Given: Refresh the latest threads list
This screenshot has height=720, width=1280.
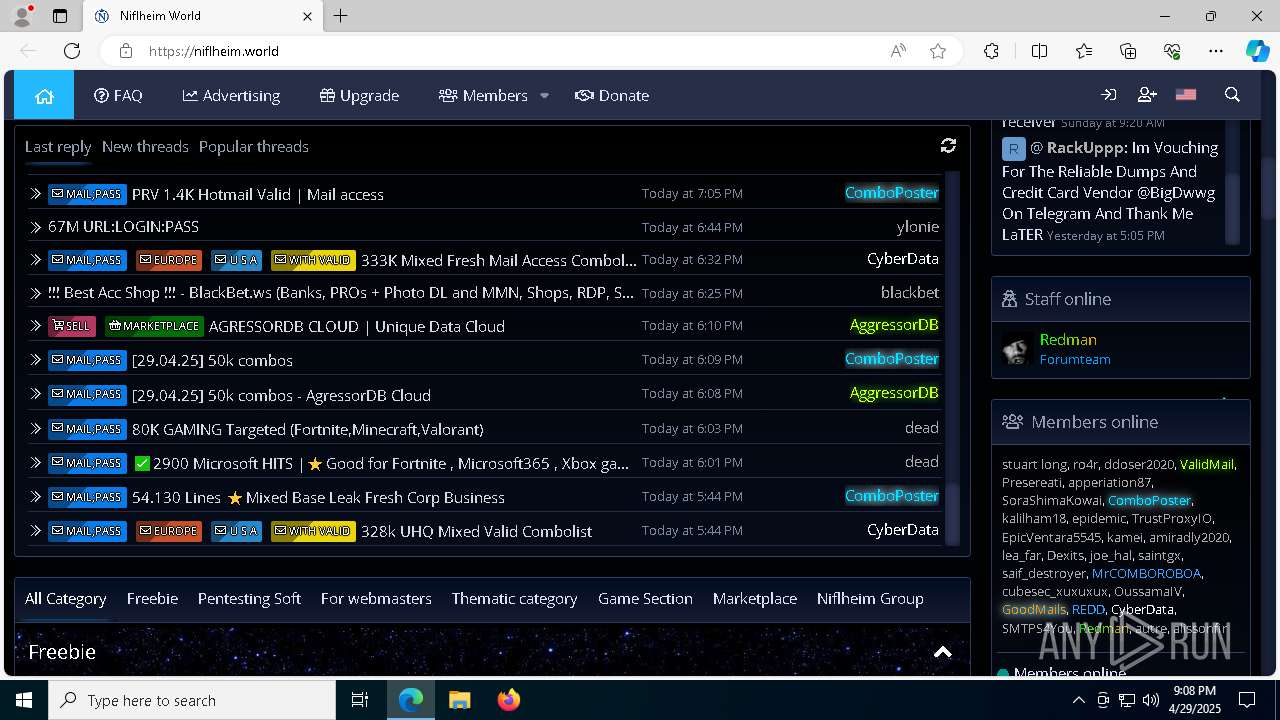Looking at the screenshot, I should coord(948,146).
